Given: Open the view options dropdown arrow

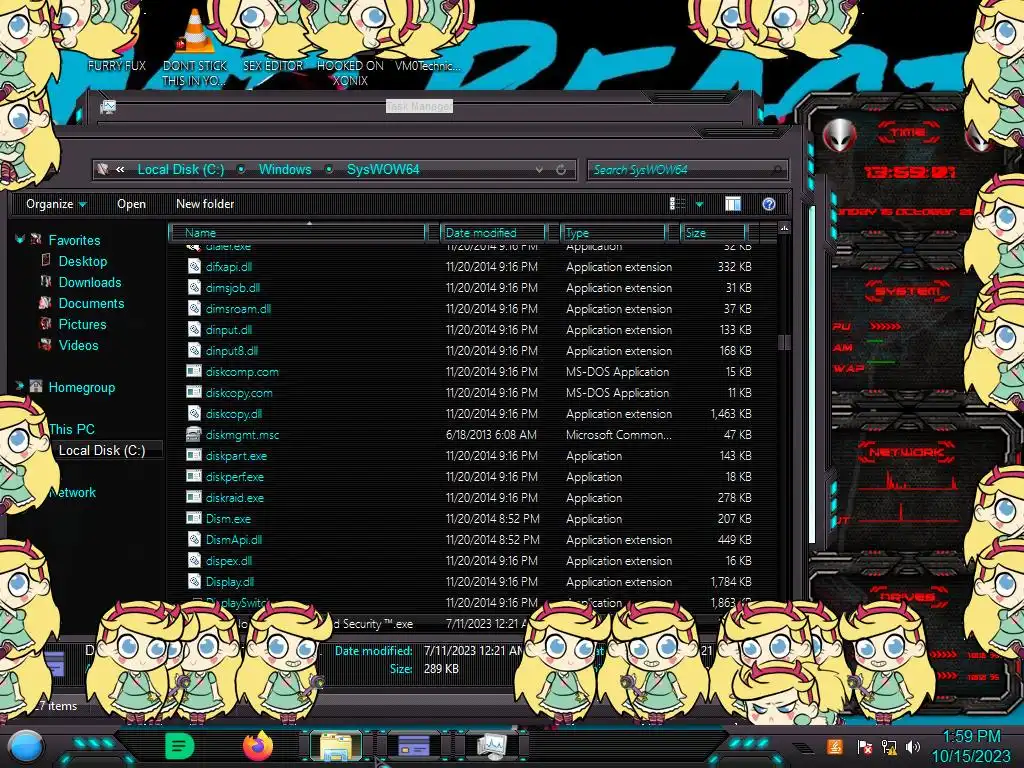Looking at the screenshot, I should pos(699,204).
